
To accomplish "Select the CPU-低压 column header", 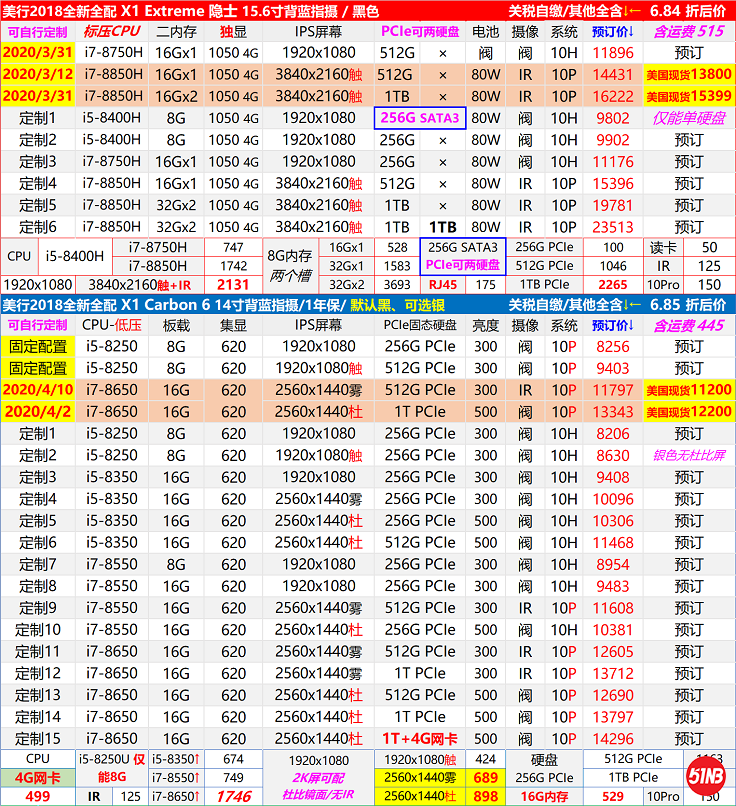I will [x=112, y=325].
